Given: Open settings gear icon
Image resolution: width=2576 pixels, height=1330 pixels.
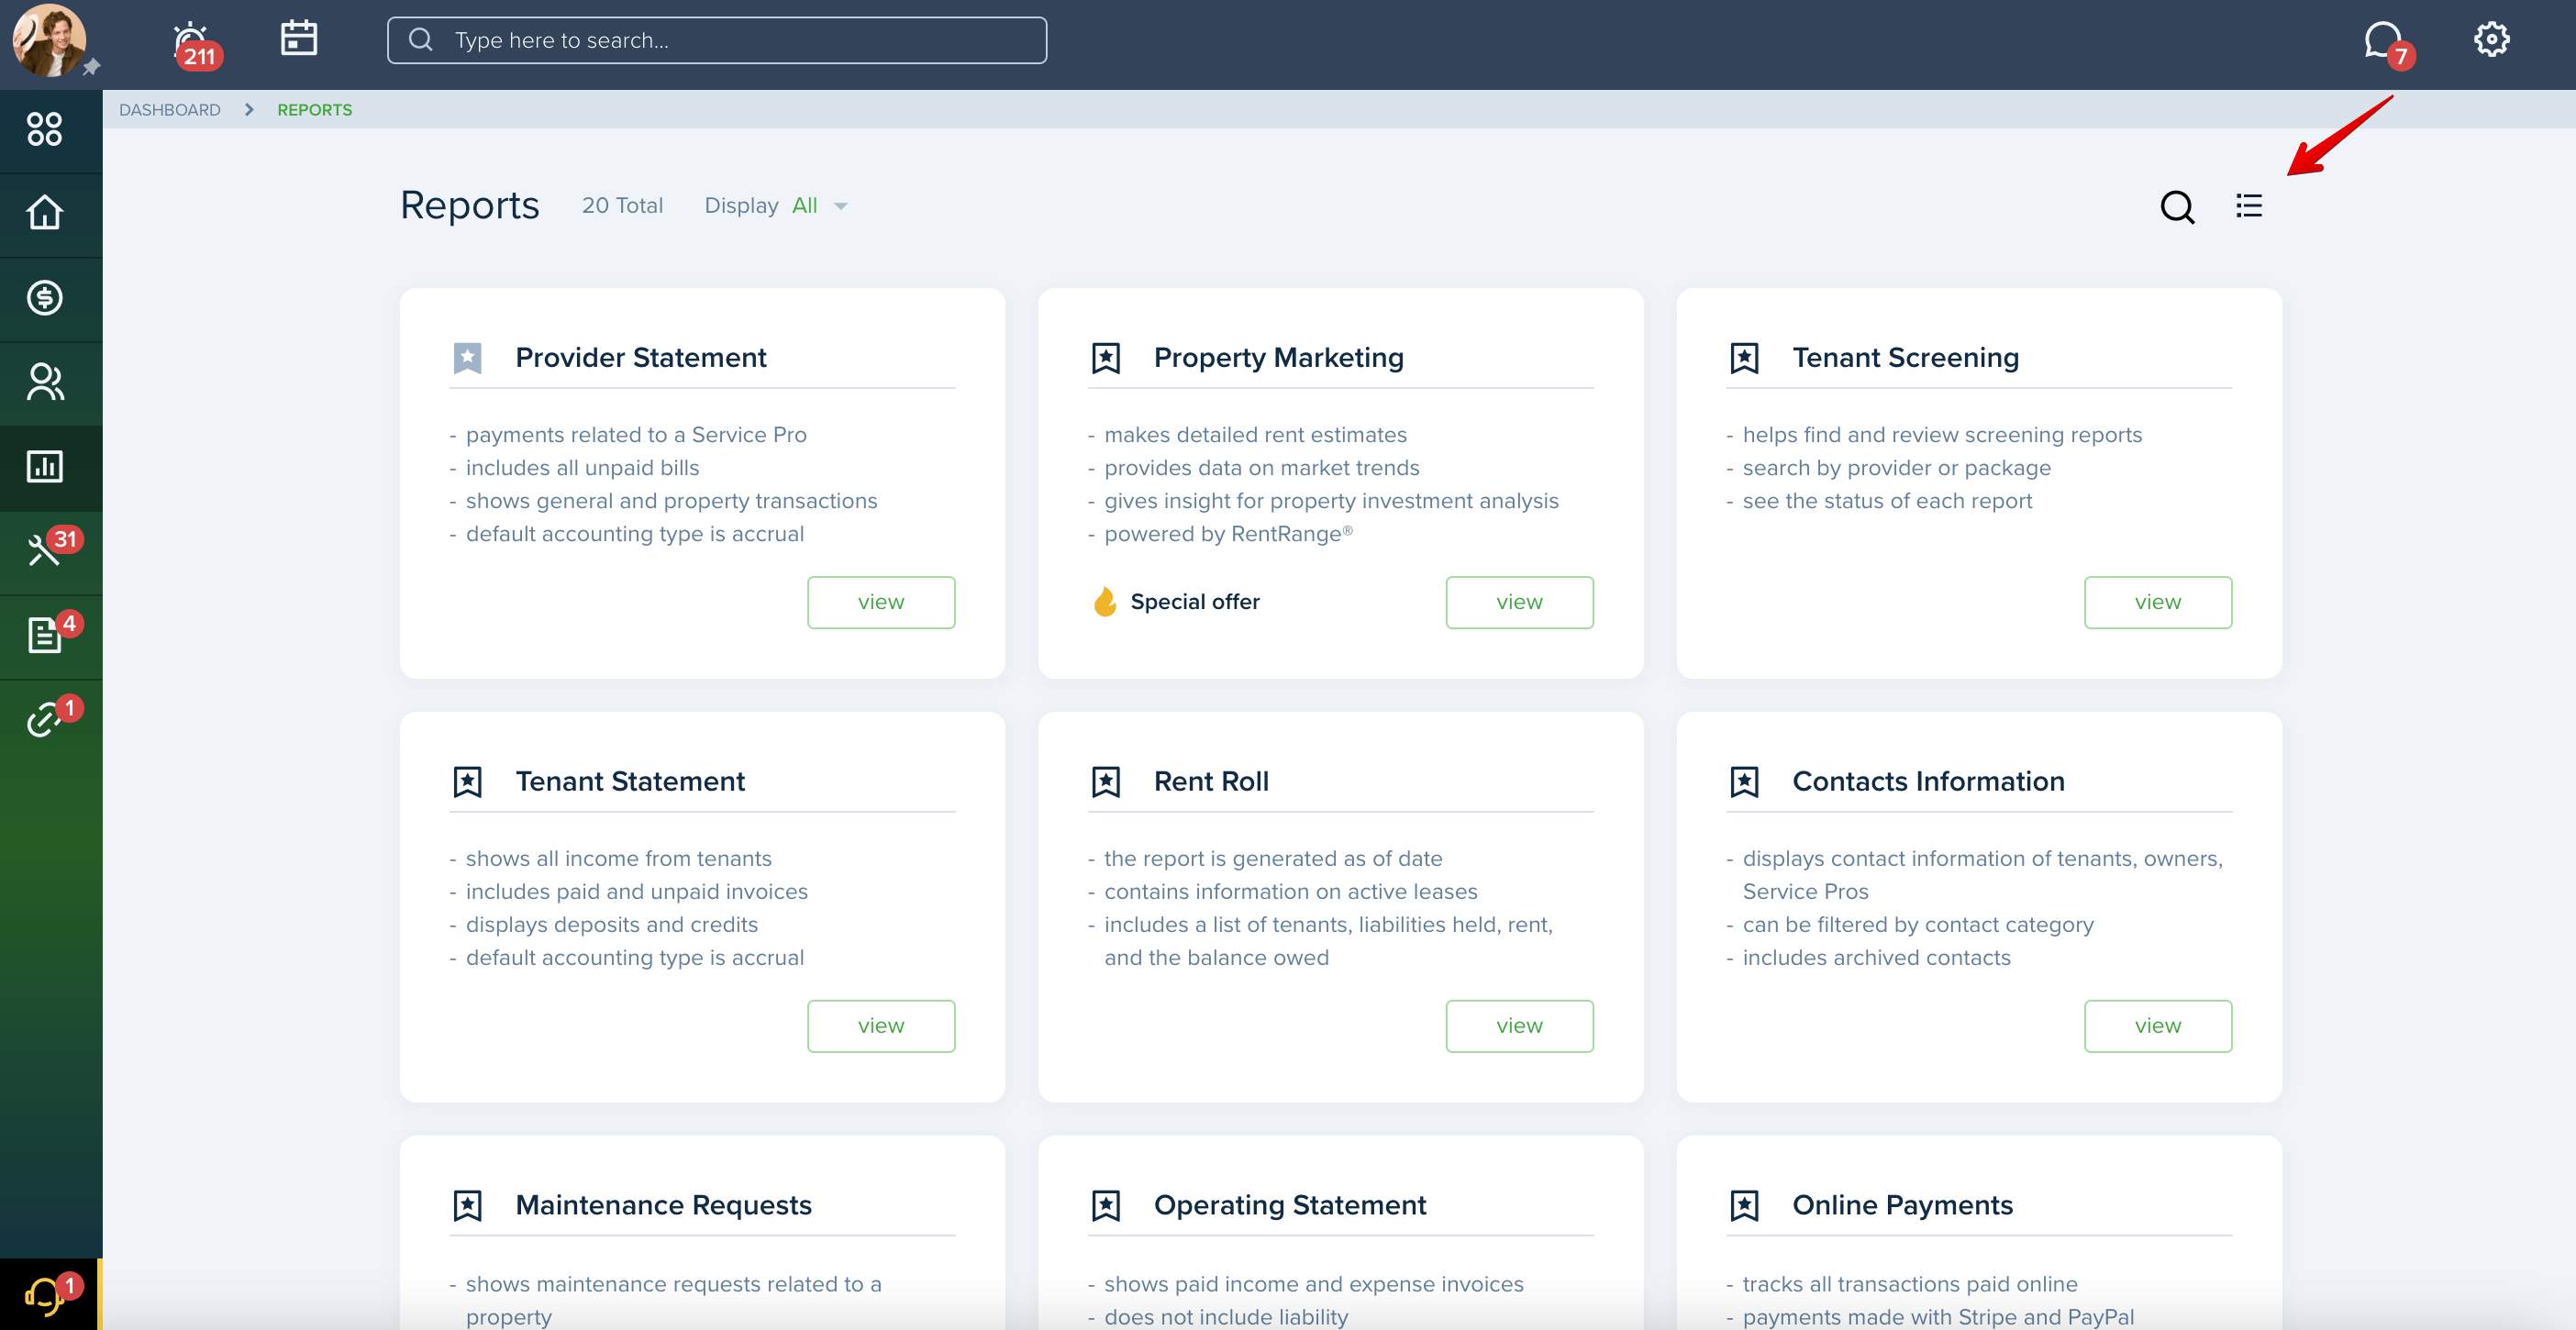Looking at the screenshot, I should pos(2491,40).
